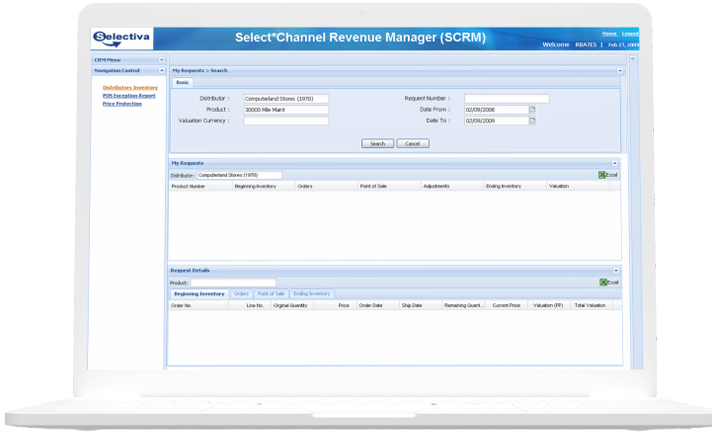Click the Search button
This screenshot has height=435, width=717.
coord(377,144)
